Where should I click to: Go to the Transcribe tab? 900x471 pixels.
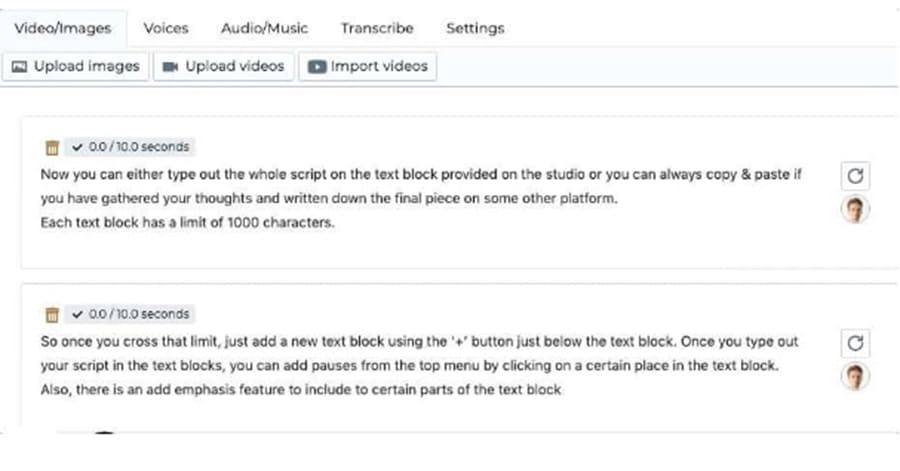pyautogui.click(x=377, y=28)
